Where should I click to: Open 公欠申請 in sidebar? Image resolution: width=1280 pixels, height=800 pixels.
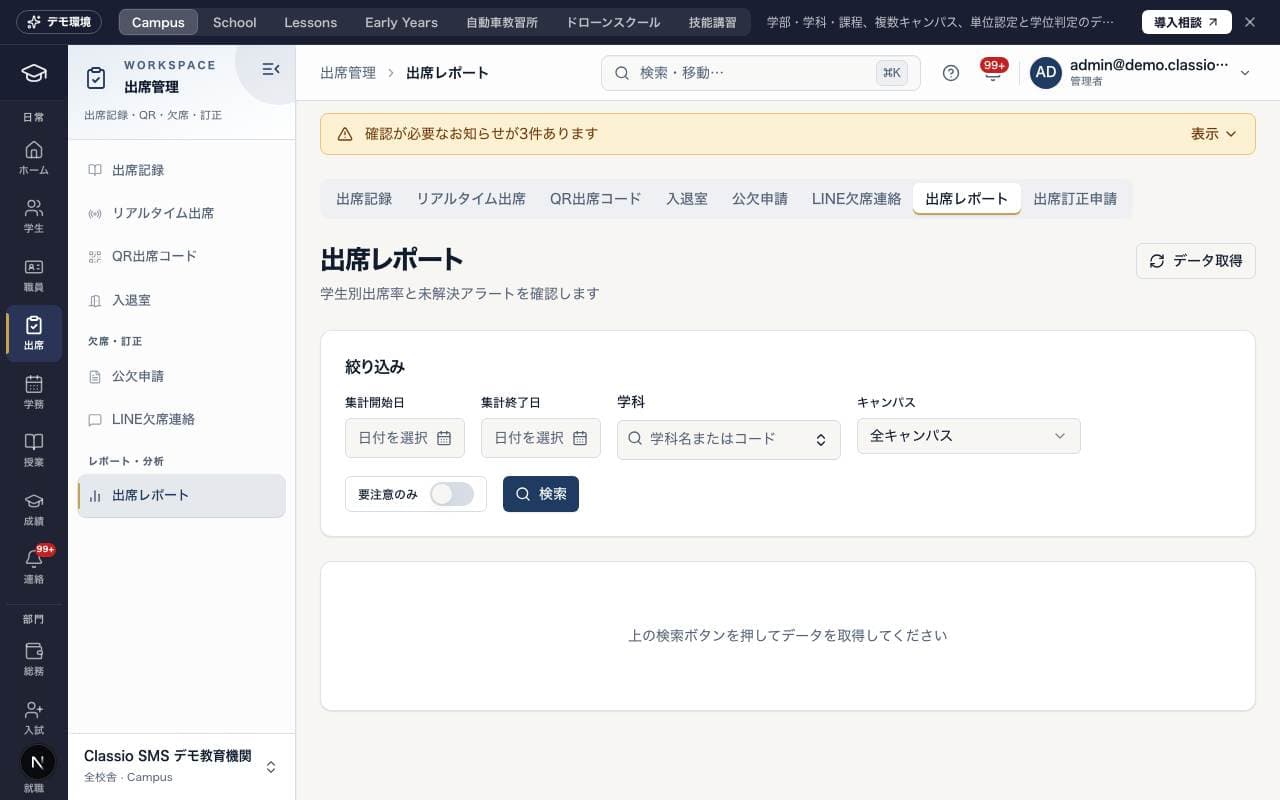coord(182,376)
